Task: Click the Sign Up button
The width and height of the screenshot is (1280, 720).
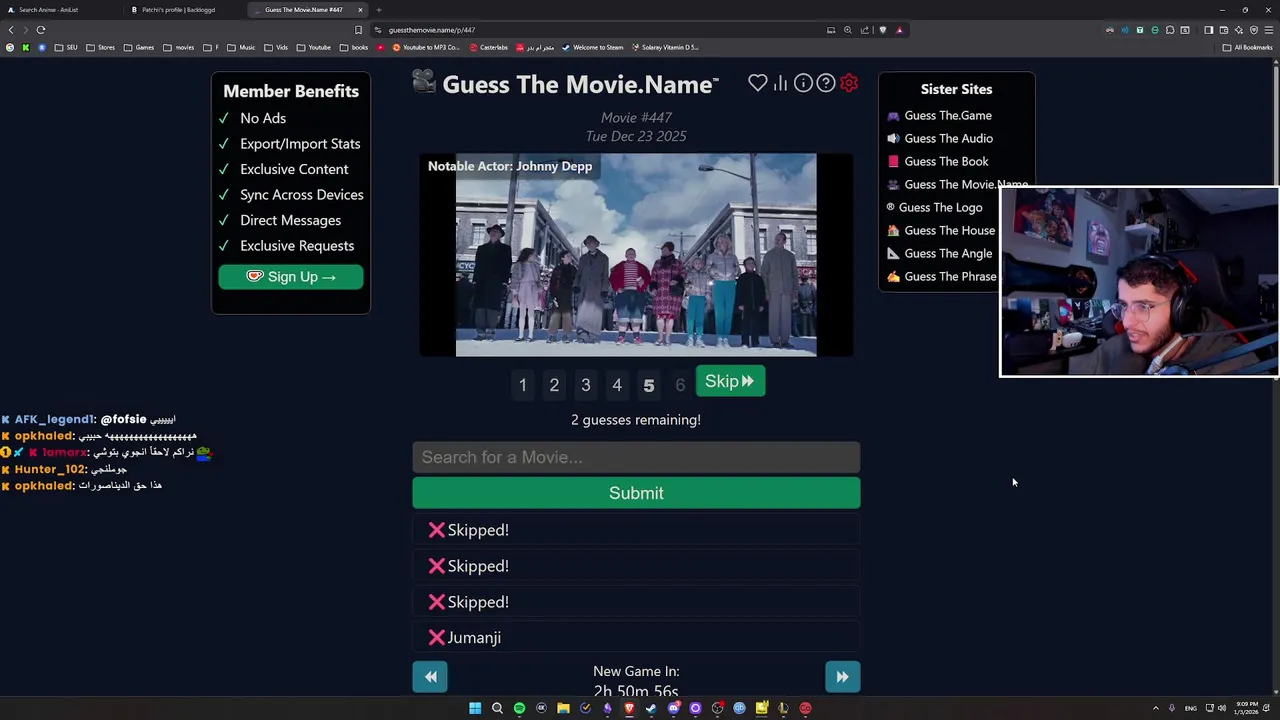Action: (x=291, y=277)
